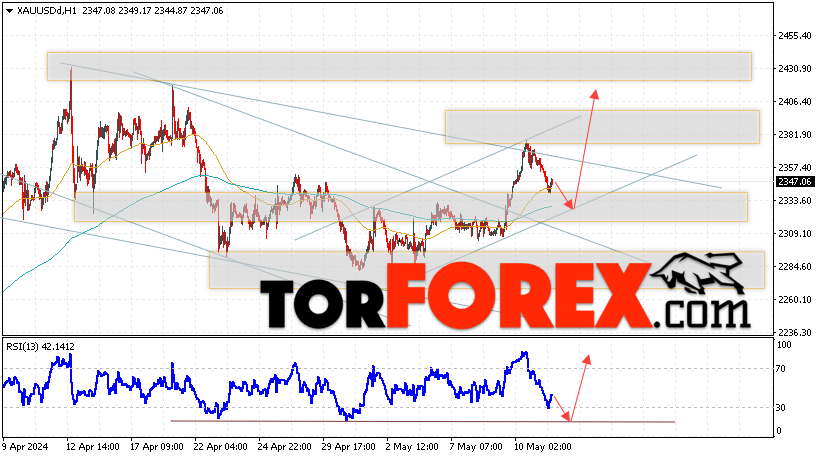Image resolution: width=819 pixels, height=458 pixels.
Task: Select the RSI scale level 70
Action: tap(781, 369)
